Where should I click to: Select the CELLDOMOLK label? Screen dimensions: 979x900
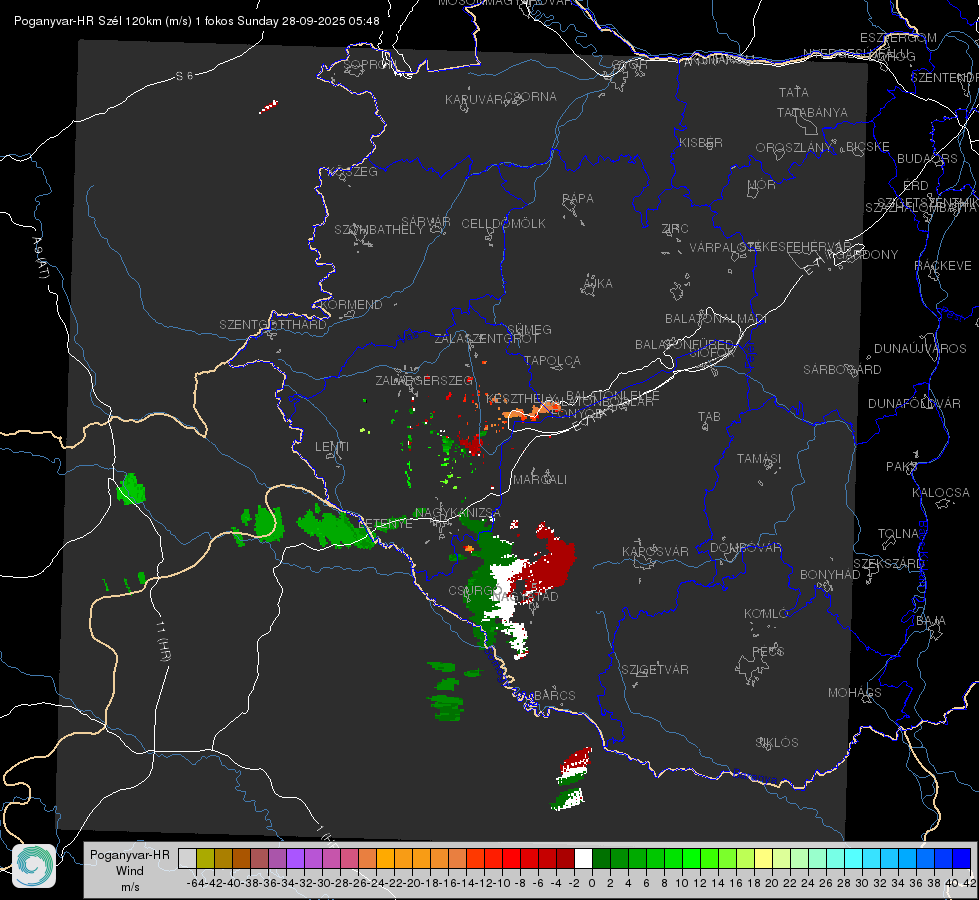[x=504, y=224]
